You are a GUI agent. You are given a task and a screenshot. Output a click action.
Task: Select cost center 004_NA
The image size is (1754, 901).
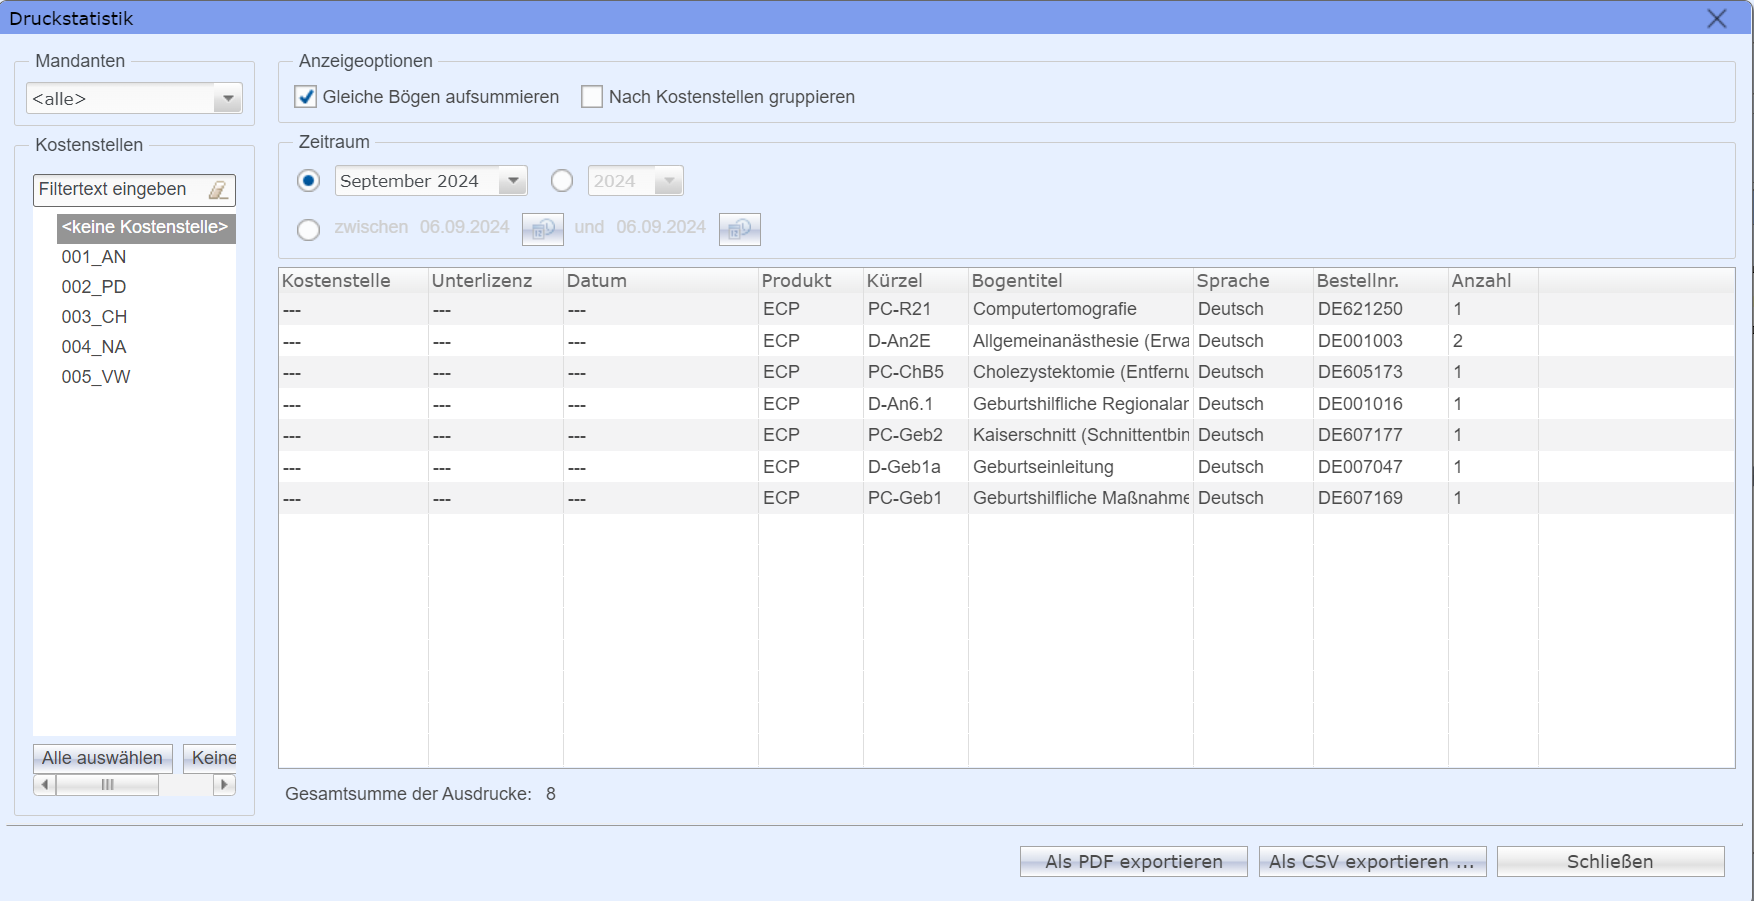[x=94, y=348]
